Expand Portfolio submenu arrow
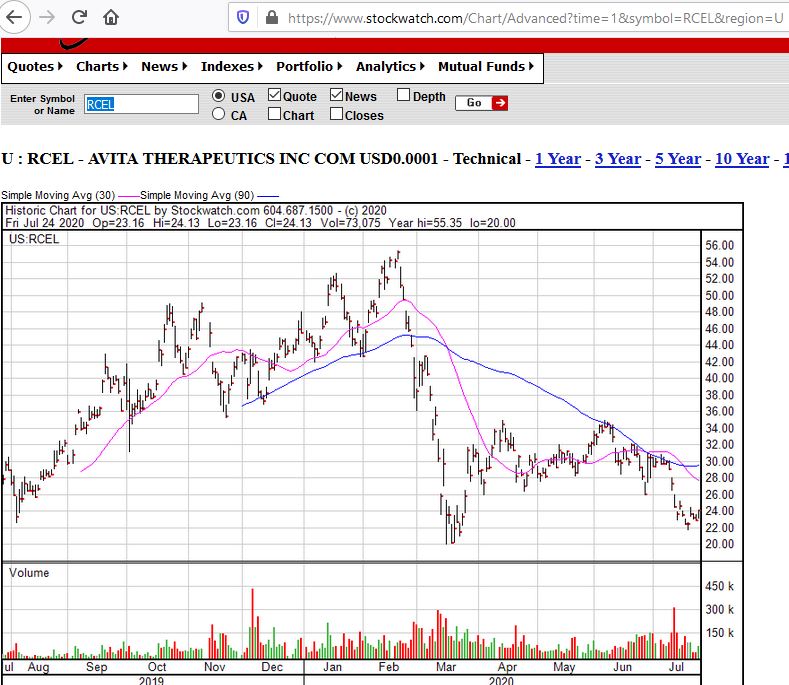The image size is (789, 685). coord(340,66)
